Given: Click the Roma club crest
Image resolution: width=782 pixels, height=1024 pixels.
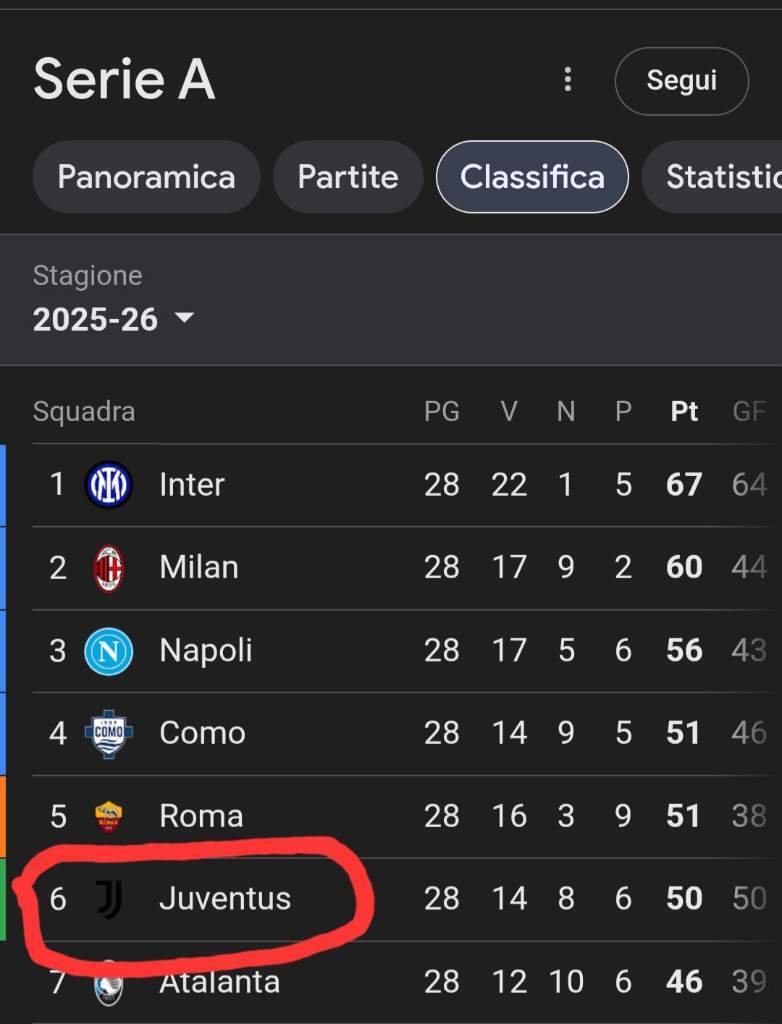Looking at the screenshot, I should coord(108,816).
